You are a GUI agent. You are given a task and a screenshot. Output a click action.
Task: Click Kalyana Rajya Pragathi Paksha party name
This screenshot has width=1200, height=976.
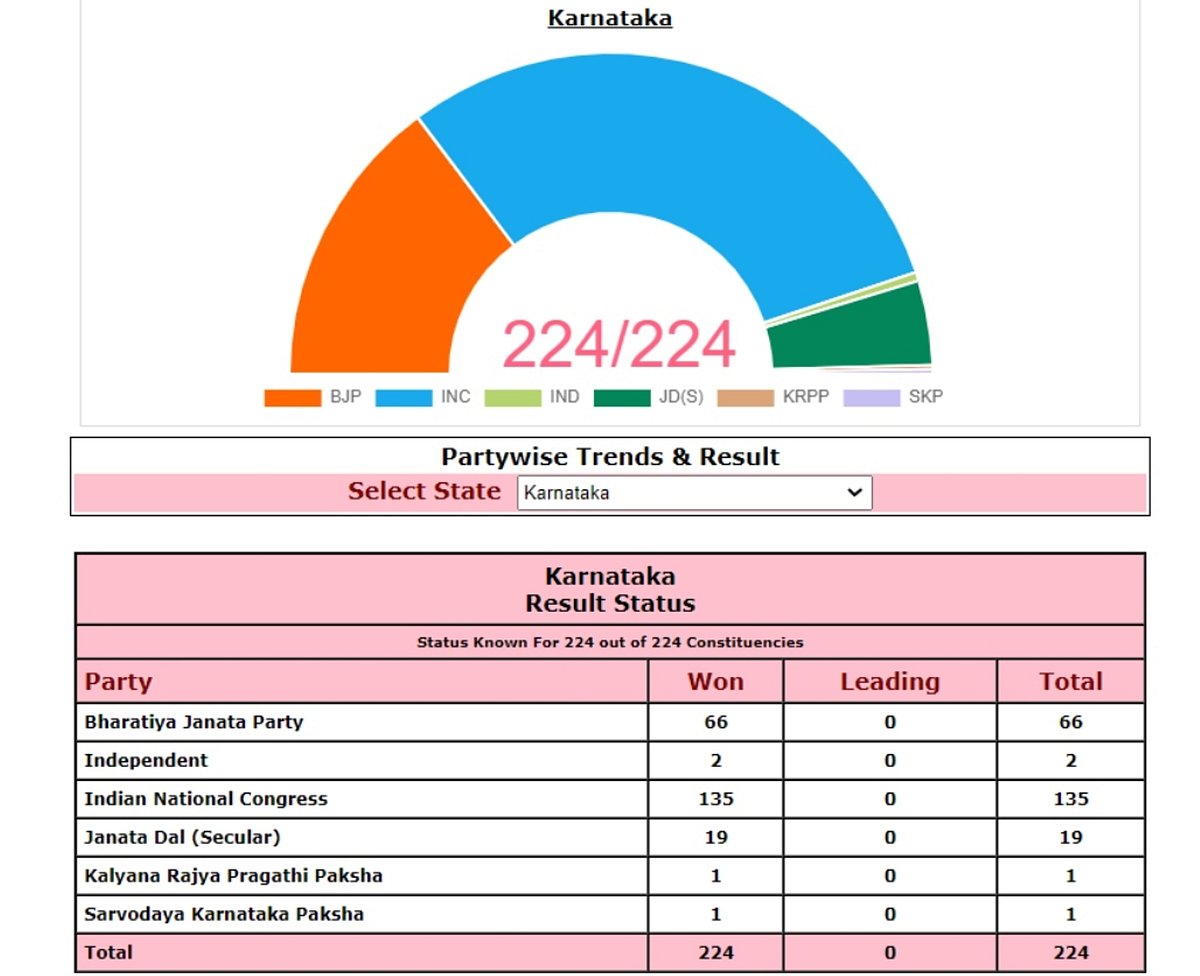coord(233,875)
